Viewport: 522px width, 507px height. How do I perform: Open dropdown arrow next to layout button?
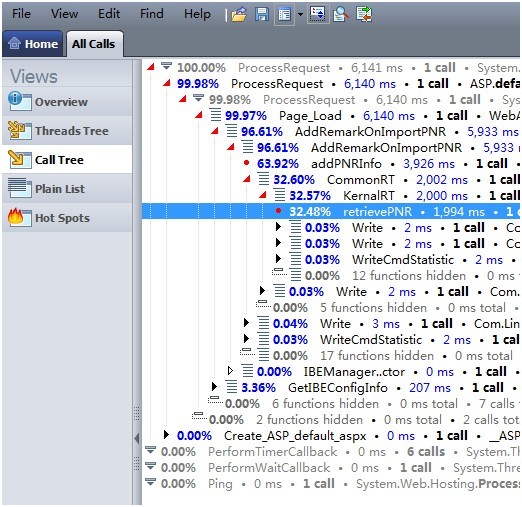coord(300,14)
